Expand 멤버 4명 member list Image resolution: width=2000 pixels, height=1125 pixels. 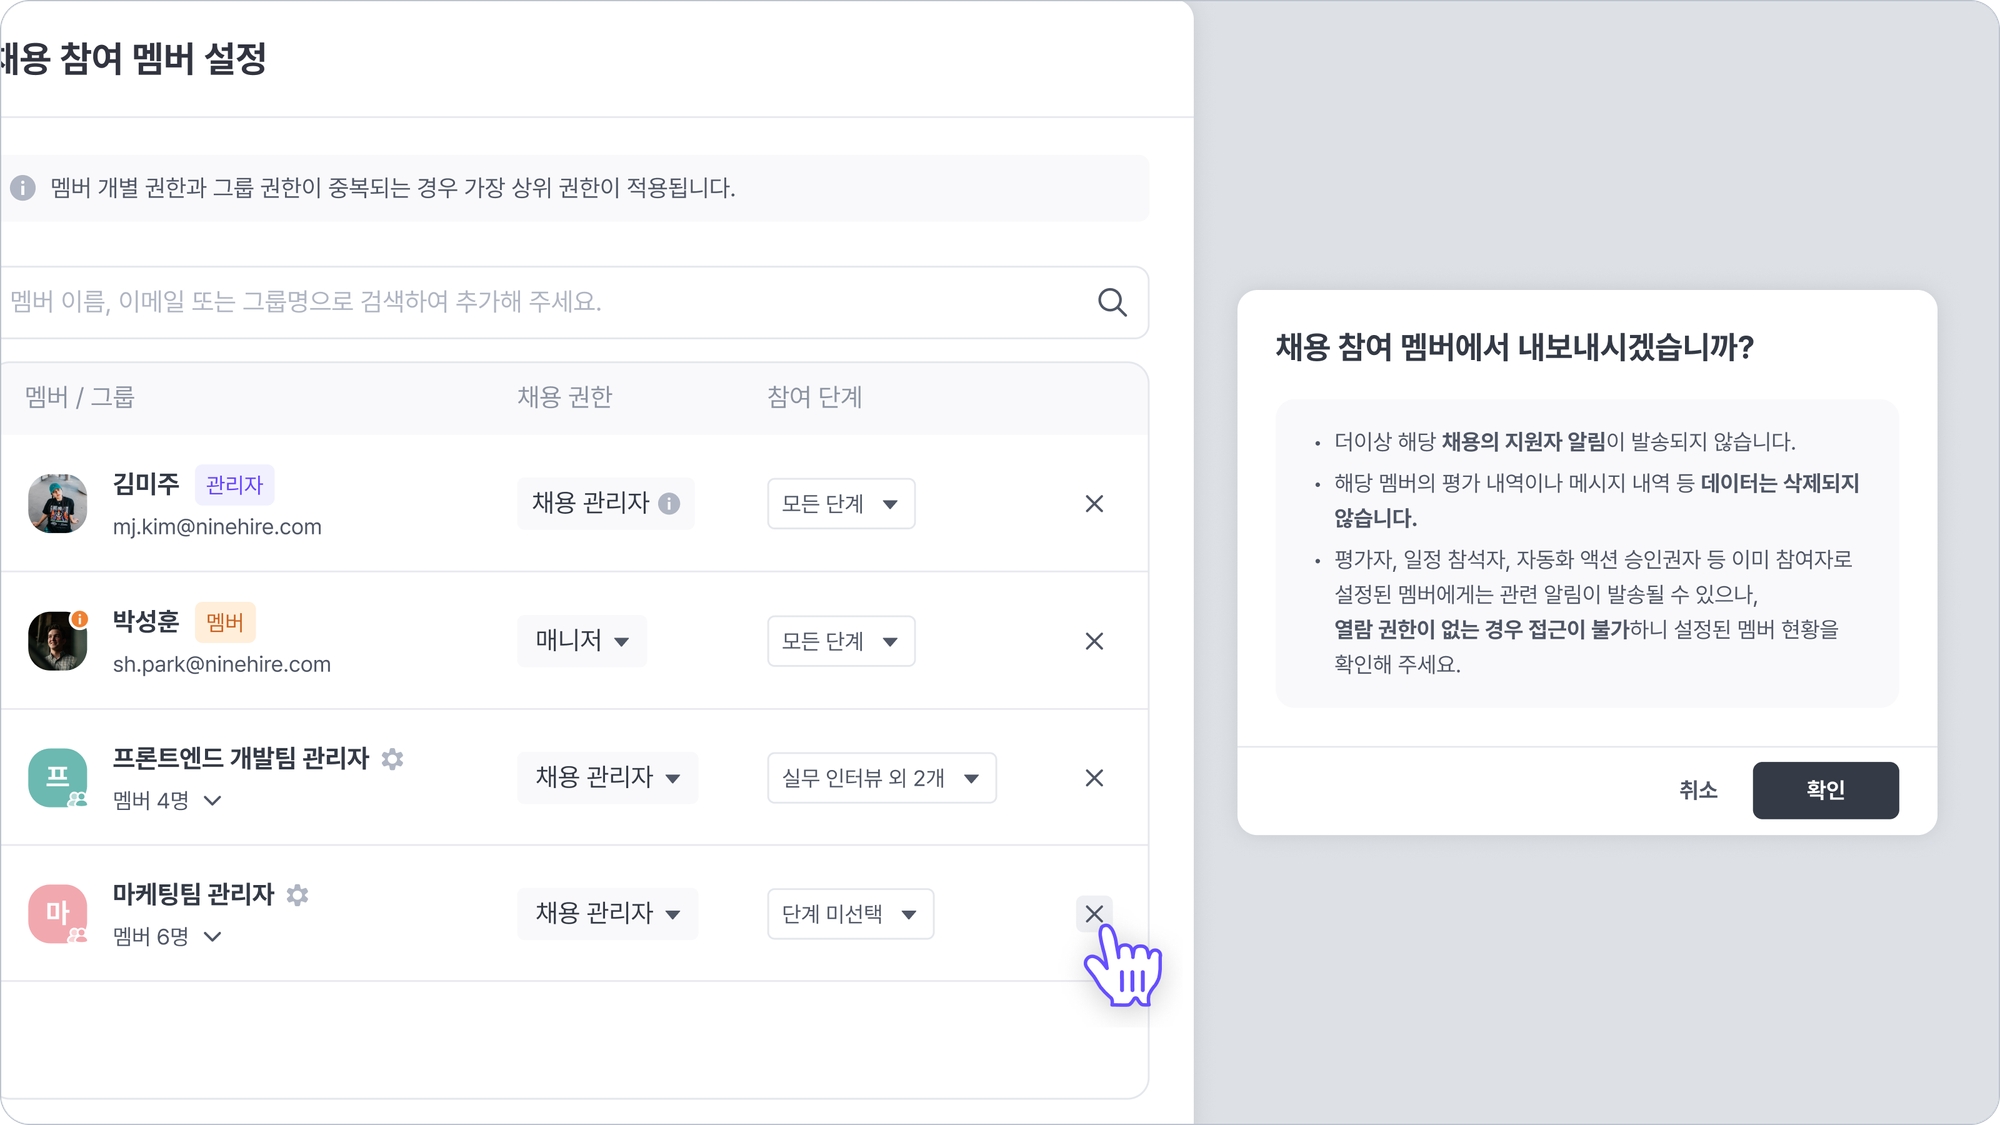[x=167, y=800]
